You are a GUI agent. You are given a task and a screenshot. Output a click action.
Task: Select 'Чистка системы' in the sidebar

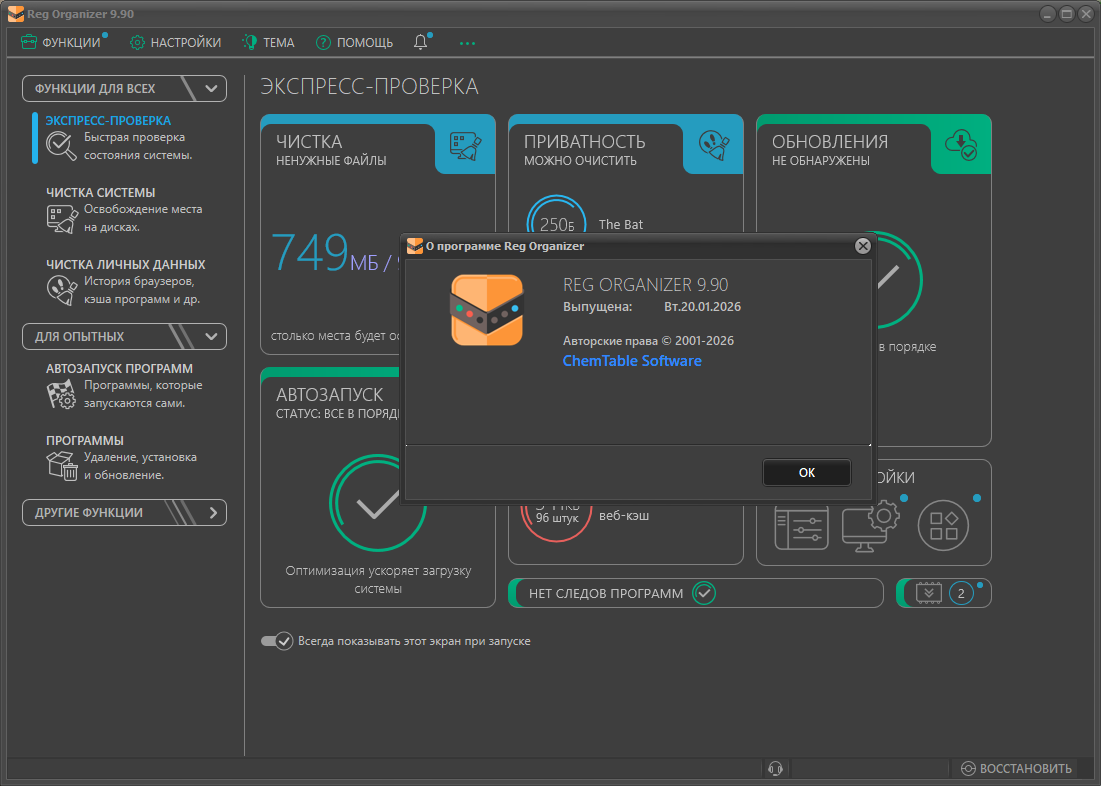[100, 192]
